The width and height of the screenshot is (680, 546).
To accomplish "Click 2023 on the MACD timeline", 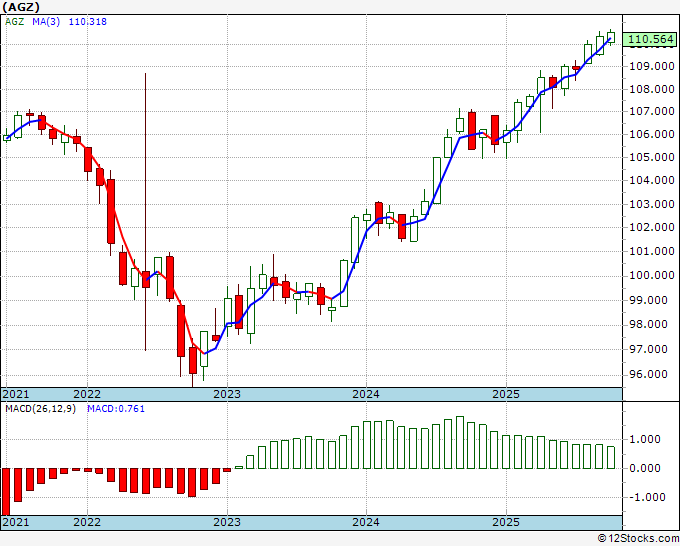I will point(227,522).
